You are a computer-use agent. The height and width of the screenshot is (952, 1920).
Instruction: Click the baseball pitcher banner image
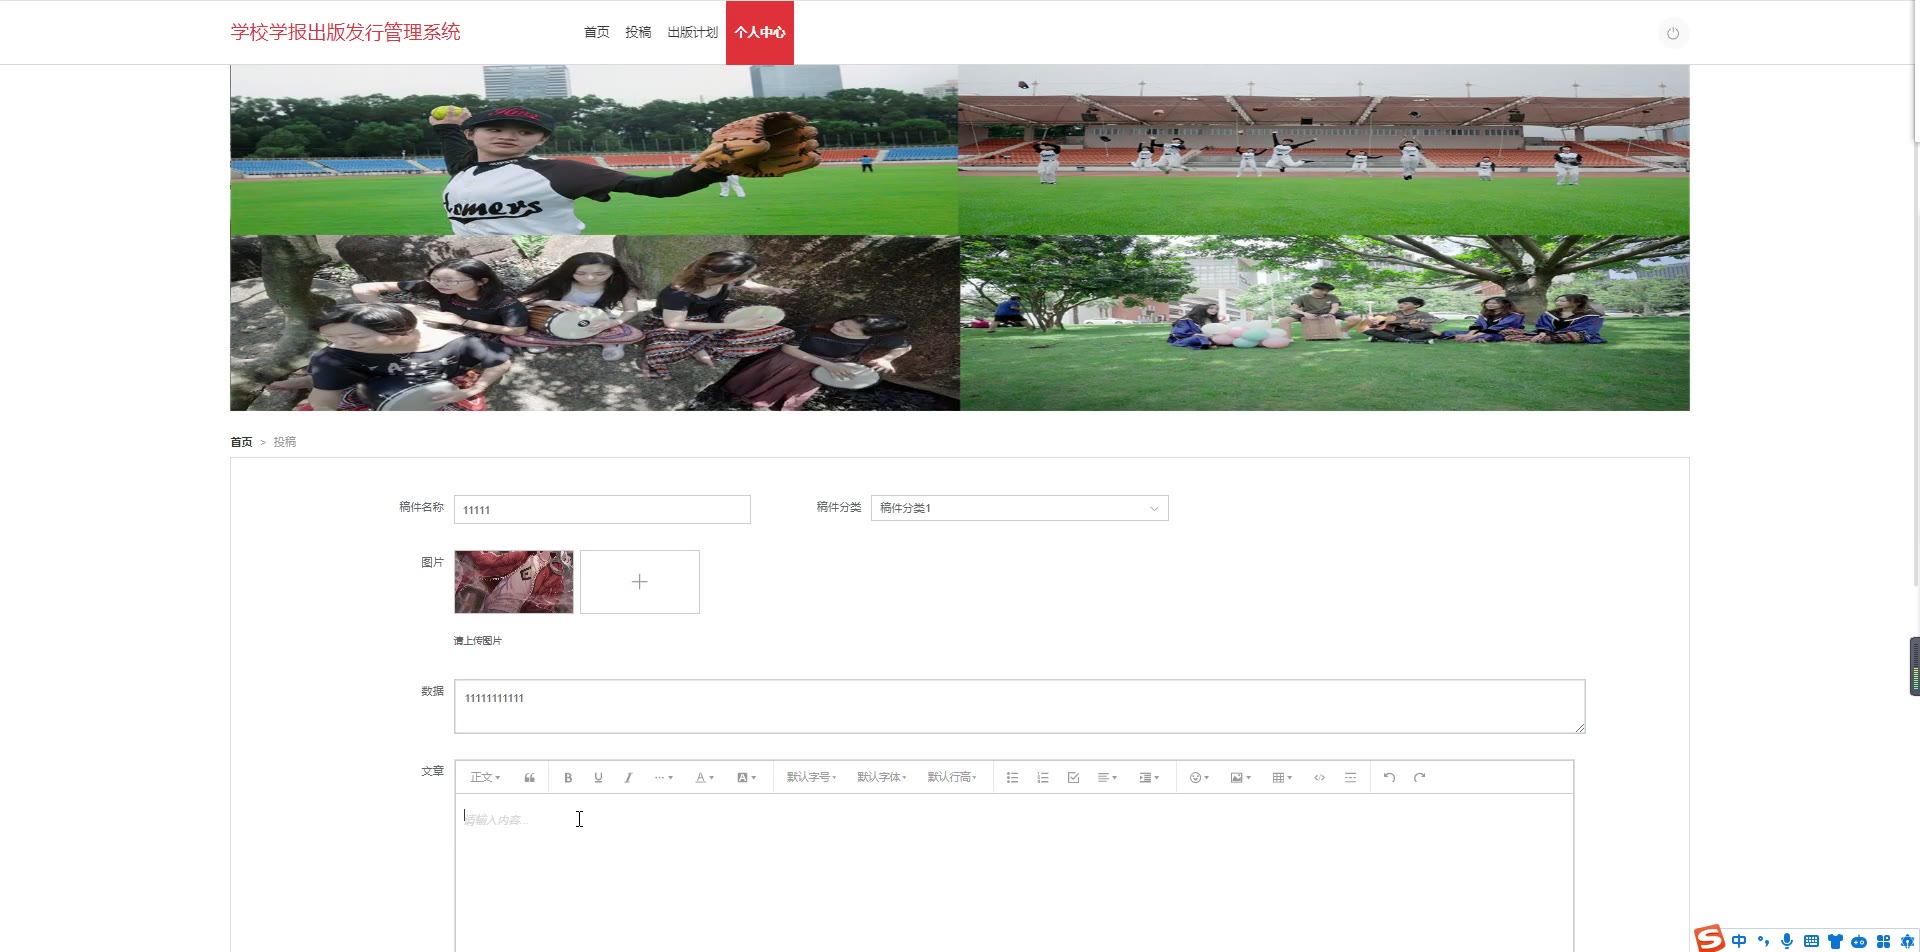pyautogui.click(x=594, y=150)
